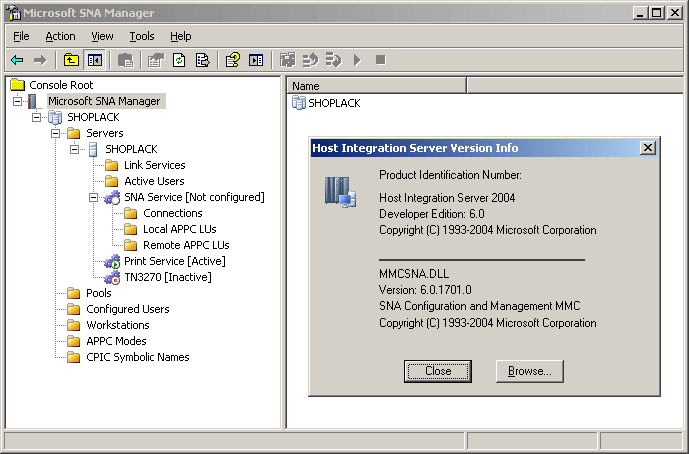Image resolution: width=689 pixels, height=454 pixels.
Task: Open the Tools menu
Action: 141,36
